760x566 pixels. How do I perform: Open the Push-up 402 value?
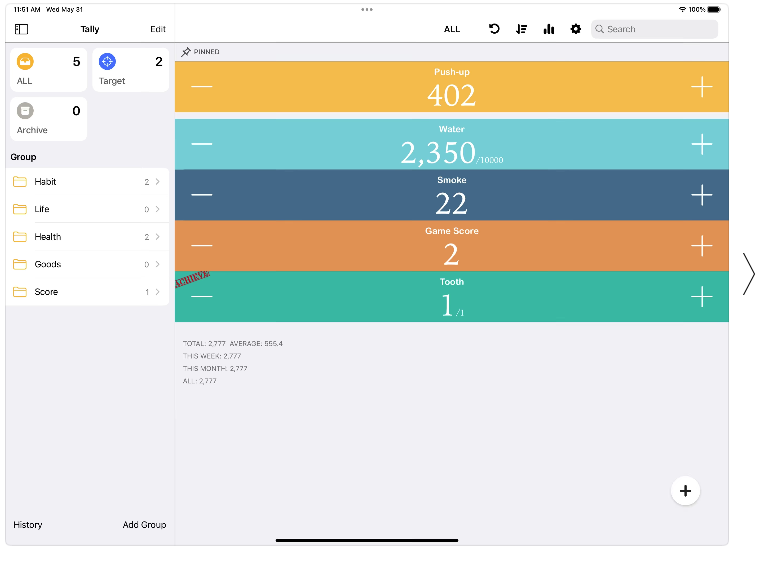pos(451,95)
